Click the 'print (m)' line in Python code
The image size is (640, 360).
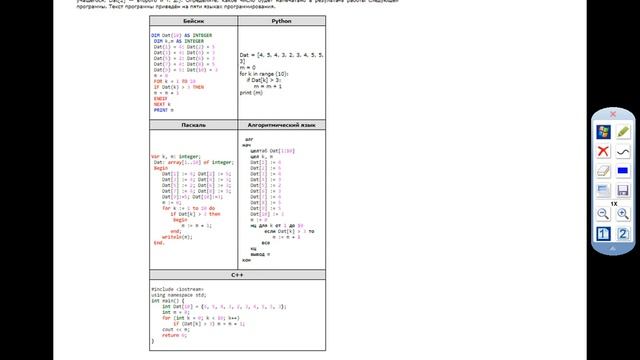click(x=251, y=93)
